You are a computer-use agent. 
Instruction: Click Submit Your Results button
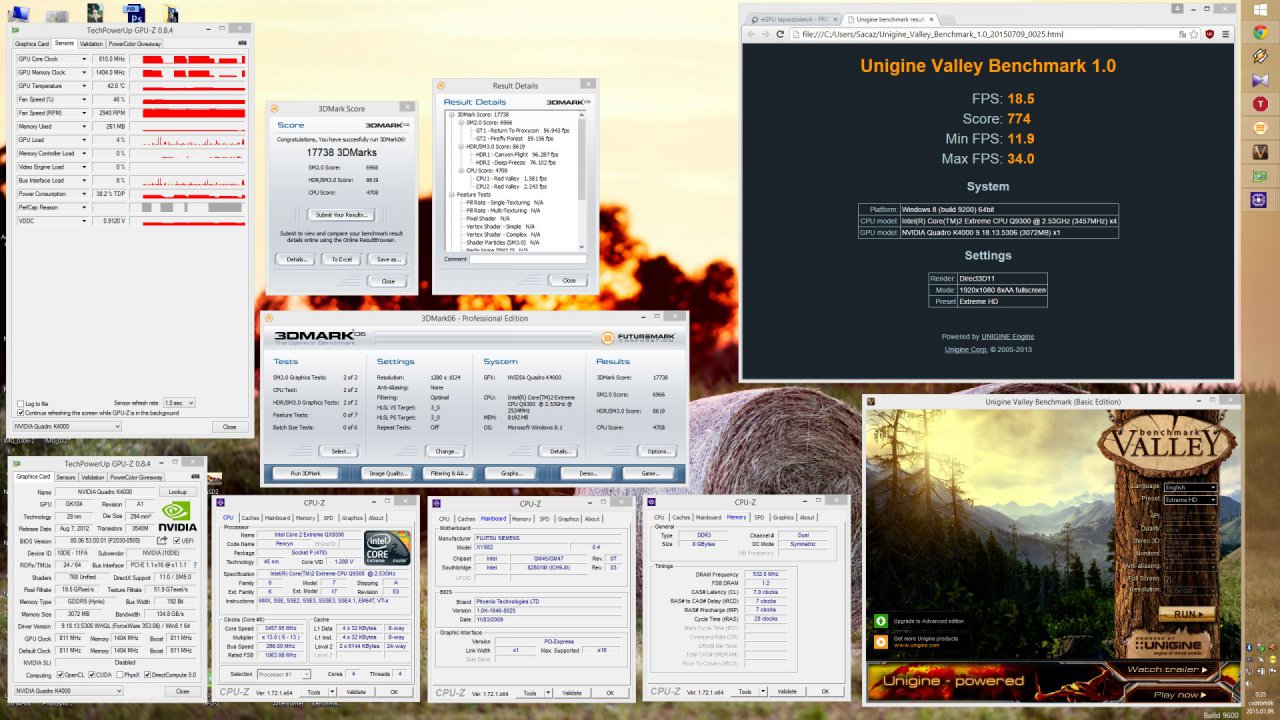pyautogui.click(x=342, y=214)
